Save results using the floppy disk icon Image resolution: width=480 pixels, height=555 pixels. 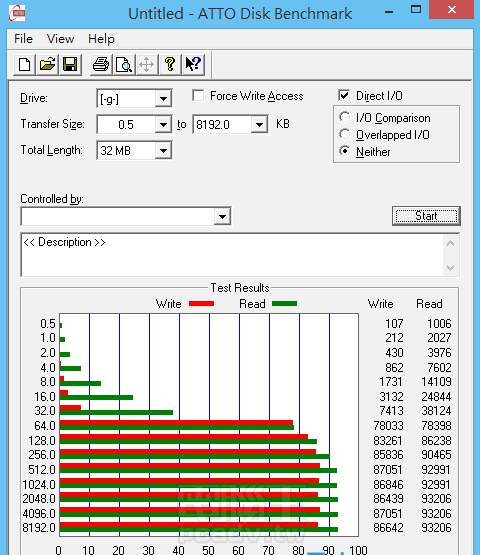pos(70,65)
